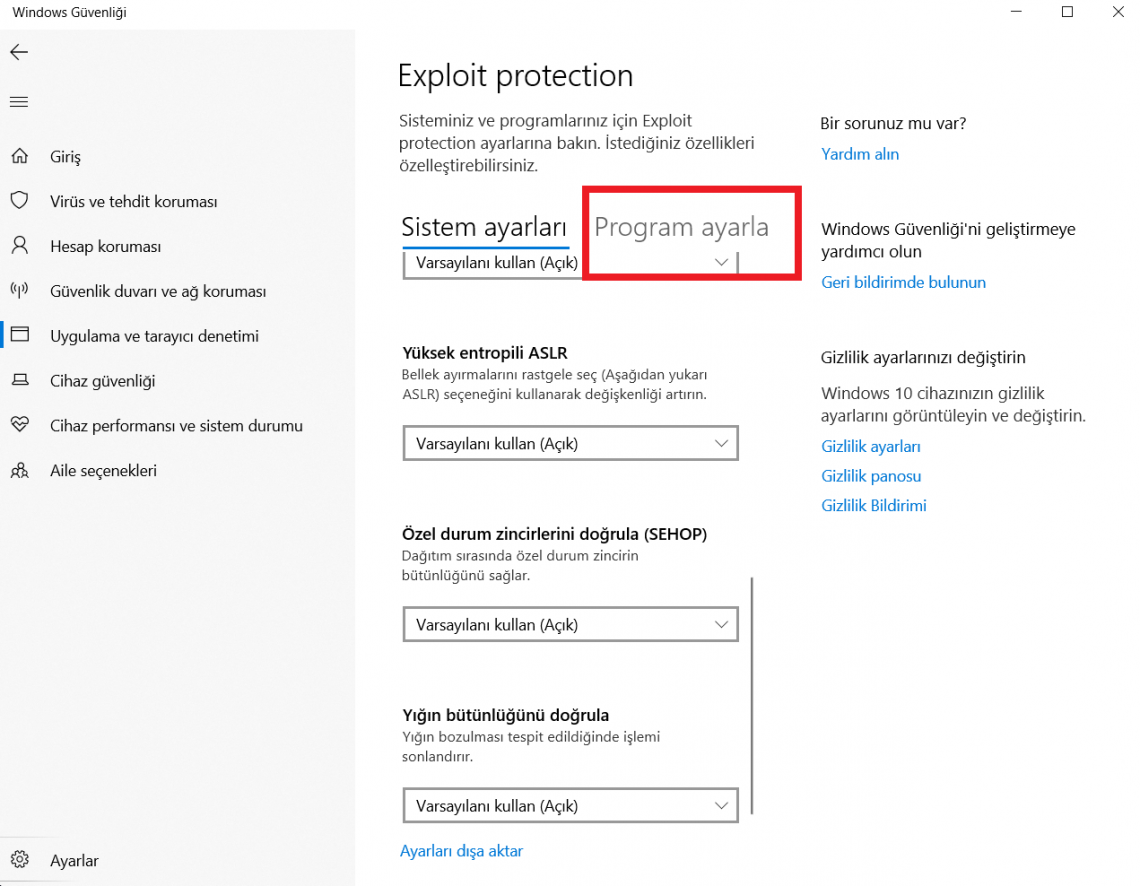Click the back arrow icon
This screenshot has height=886, width=1140.
tap(19, 53)
